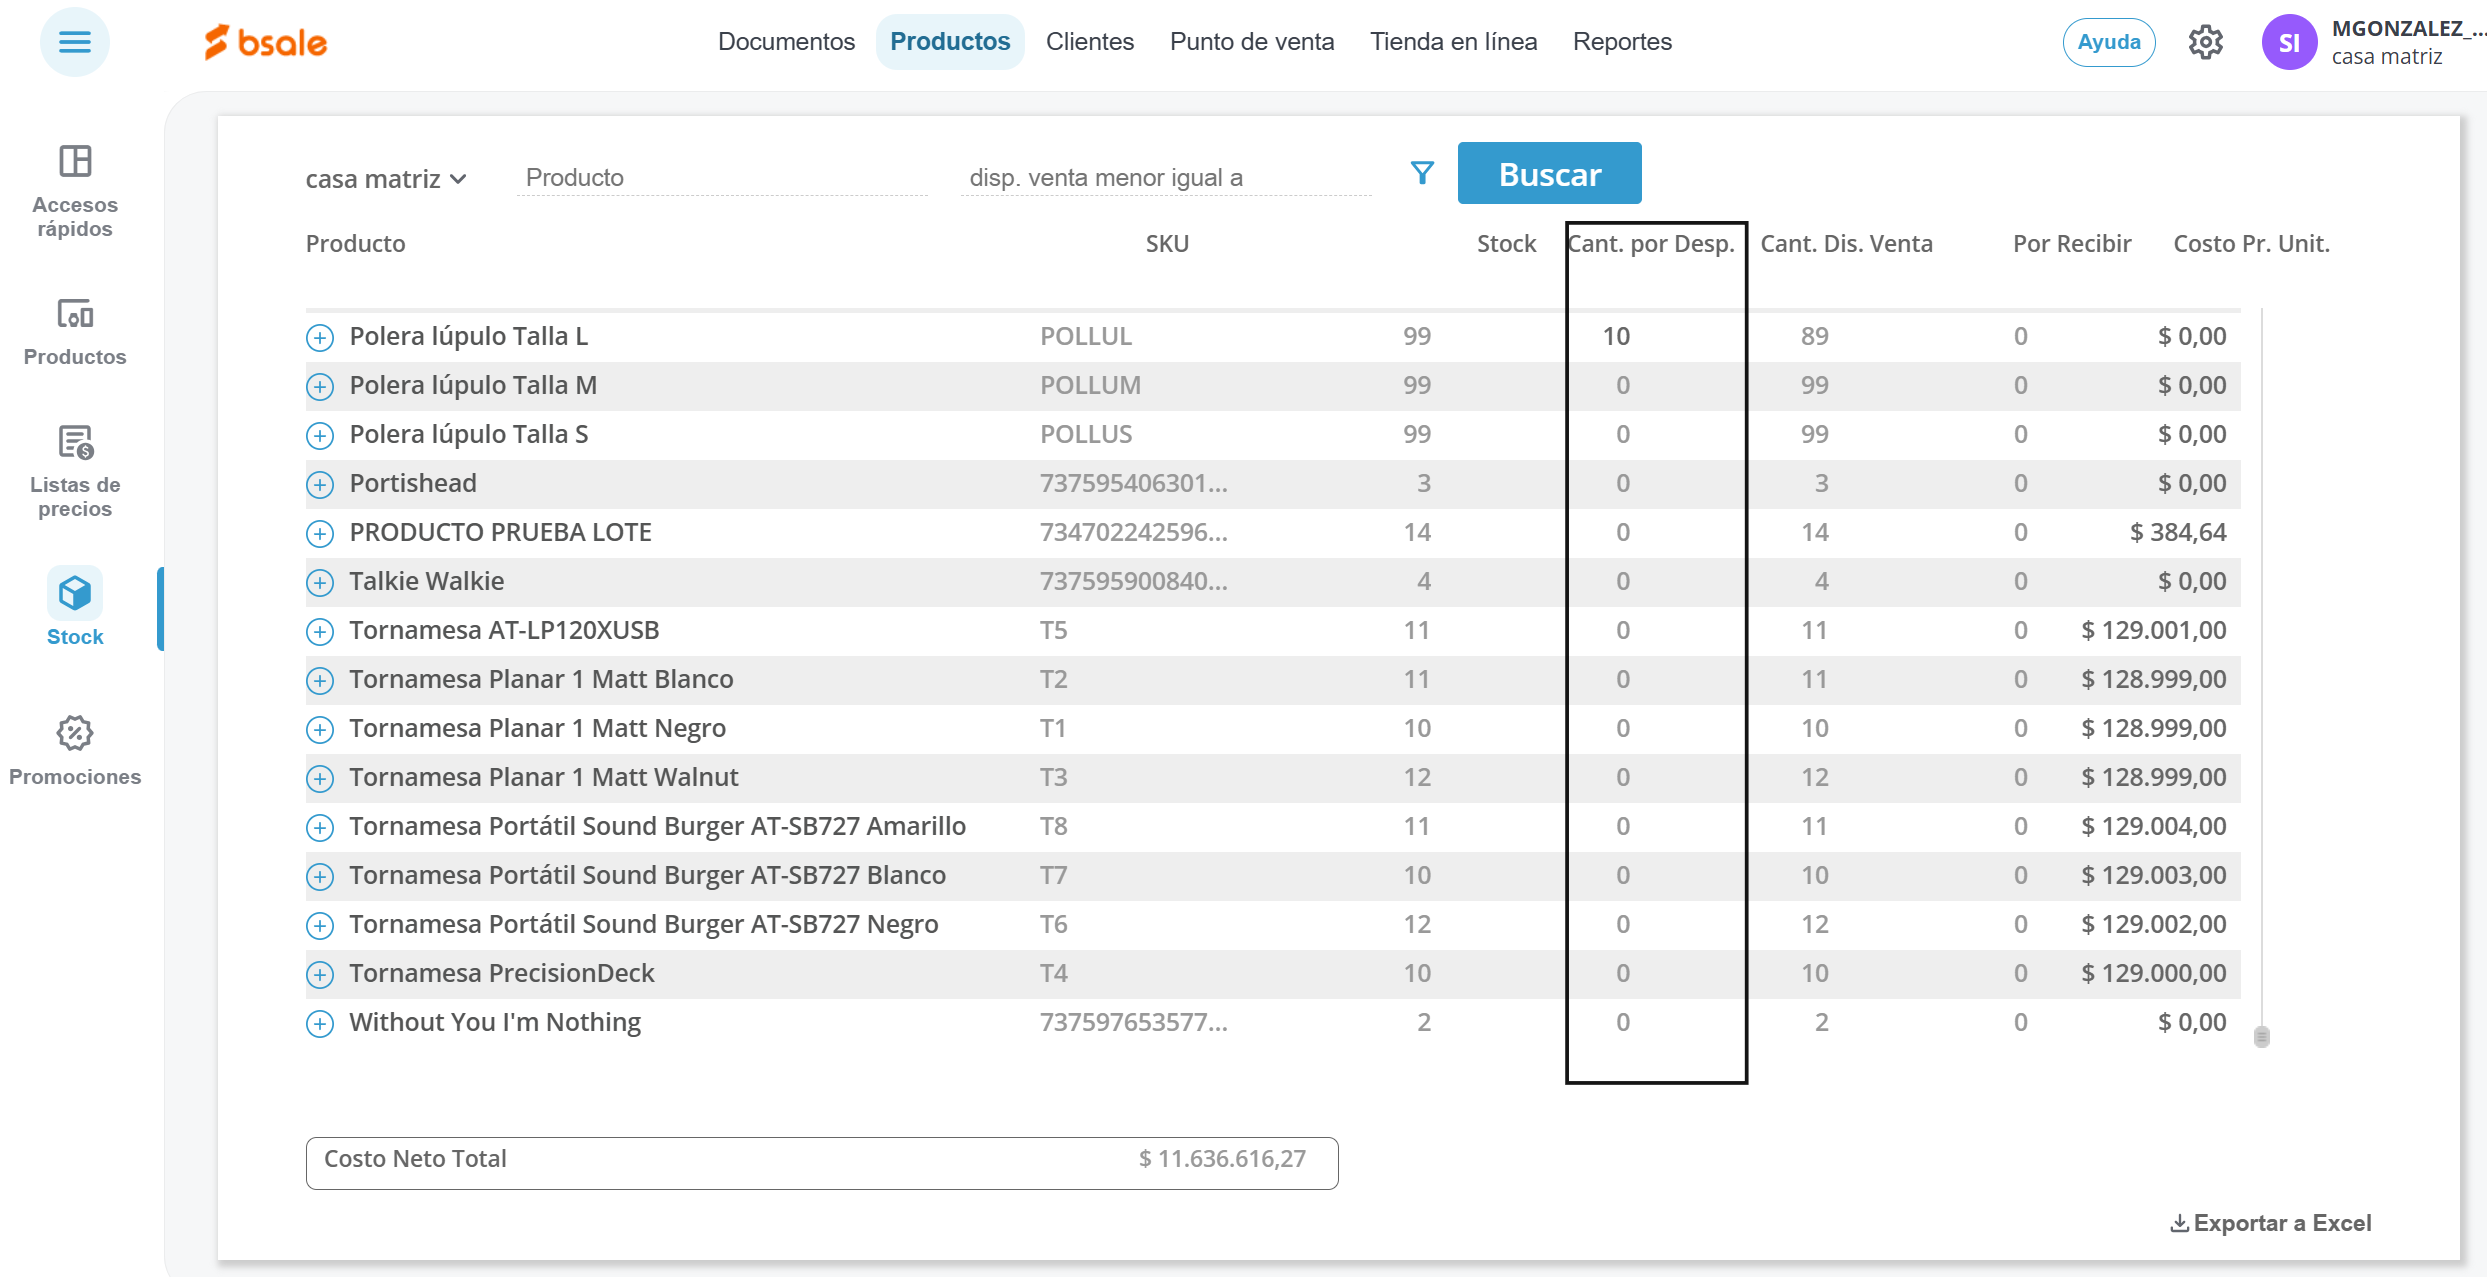Expand the Tornamesa PrecisionDeck row
Screen dimensions: 2487x1277
(x=320, y=975)
